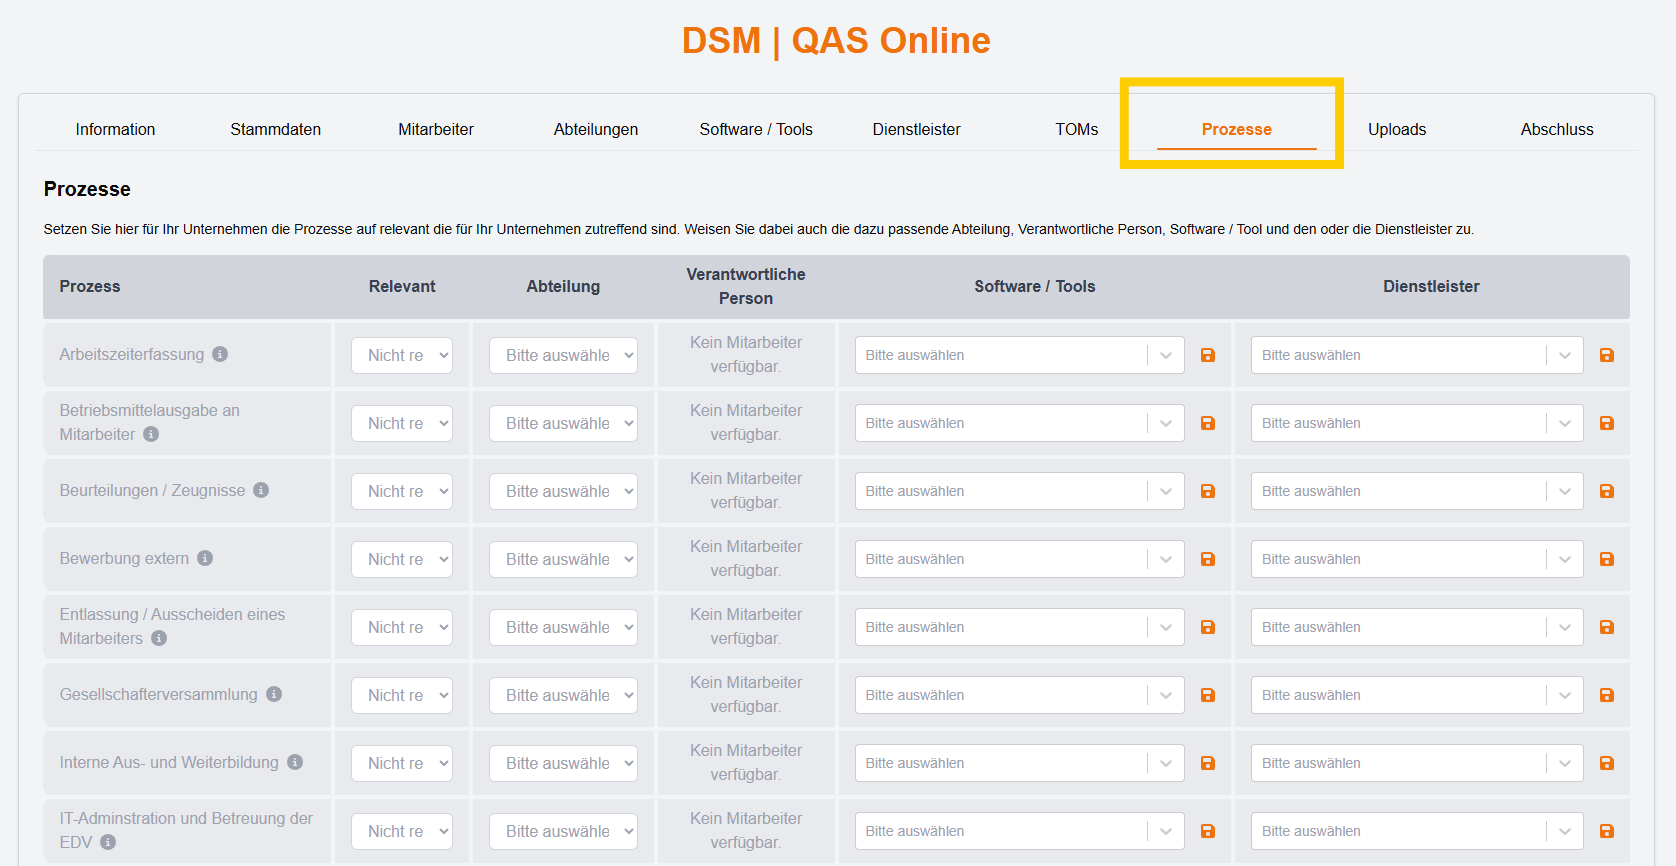
Task: Switch to the TOMs tab
Action: pos(1077,129)
